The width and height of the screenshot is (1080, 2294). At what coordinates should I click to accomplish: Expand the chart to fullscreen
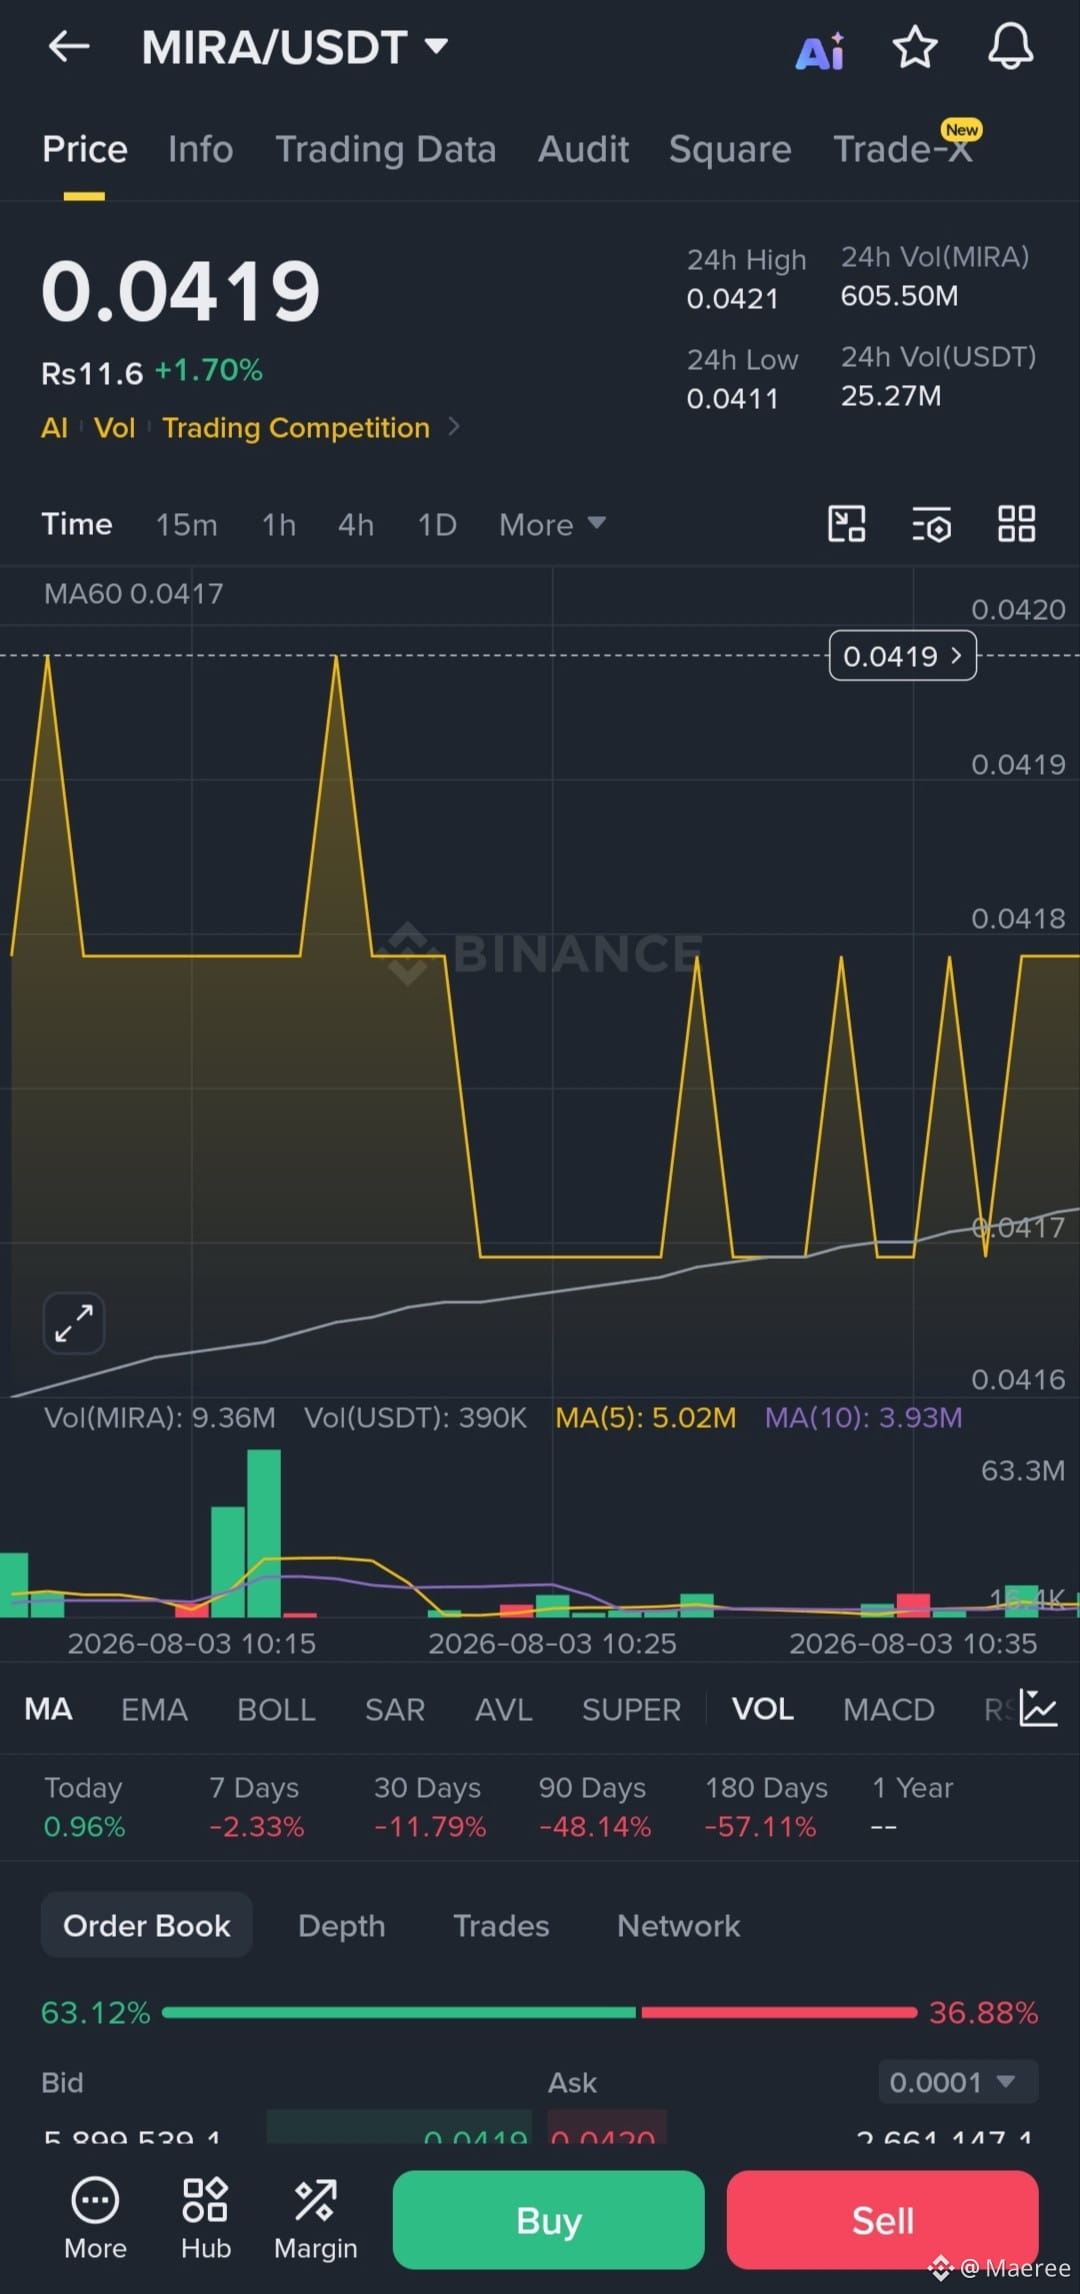[74, 1323]
